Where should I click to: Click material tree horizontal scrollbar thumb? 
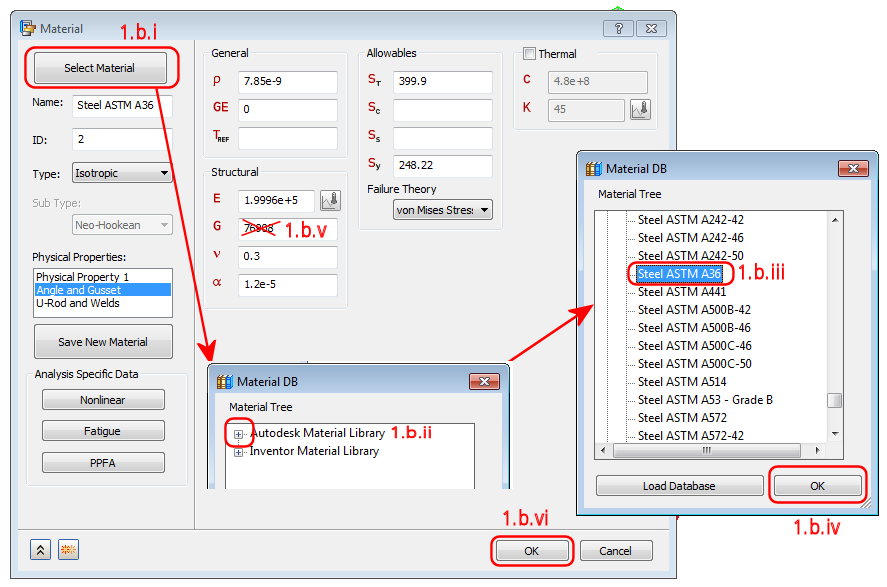(707, 451)
